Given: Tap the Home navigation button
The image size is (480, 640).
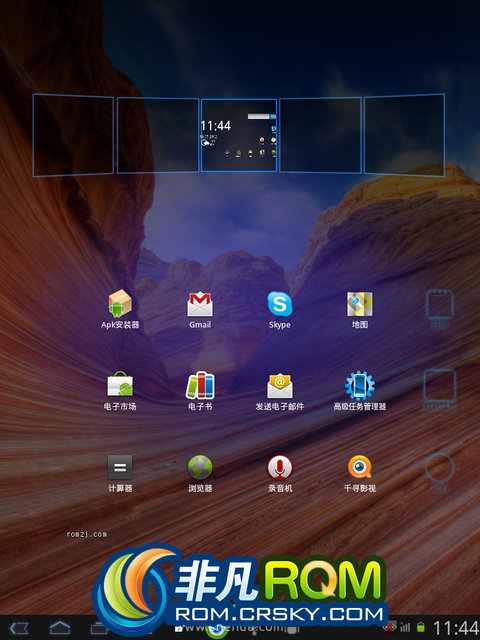Looking at the screenshot, I should (x=60, y=628).
